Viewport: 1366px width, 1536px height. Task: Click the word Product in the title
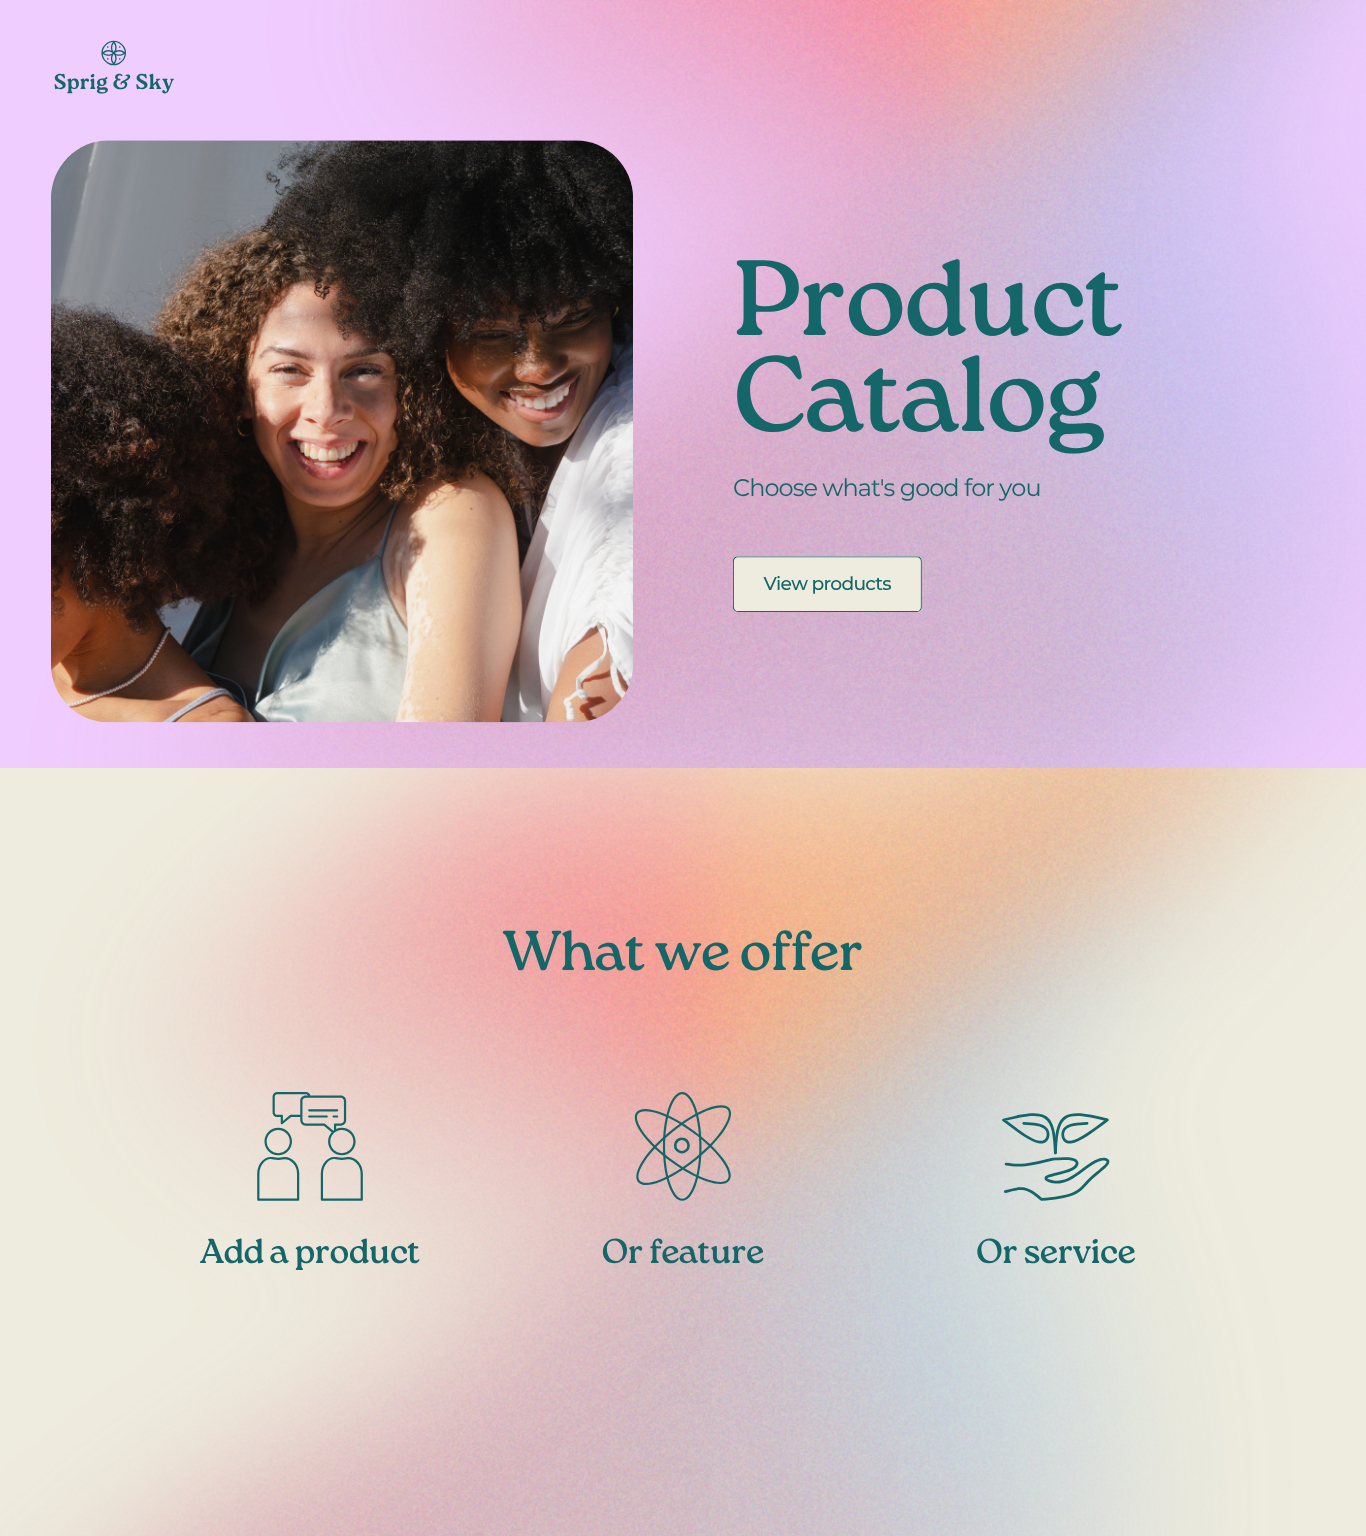(928, 299)
